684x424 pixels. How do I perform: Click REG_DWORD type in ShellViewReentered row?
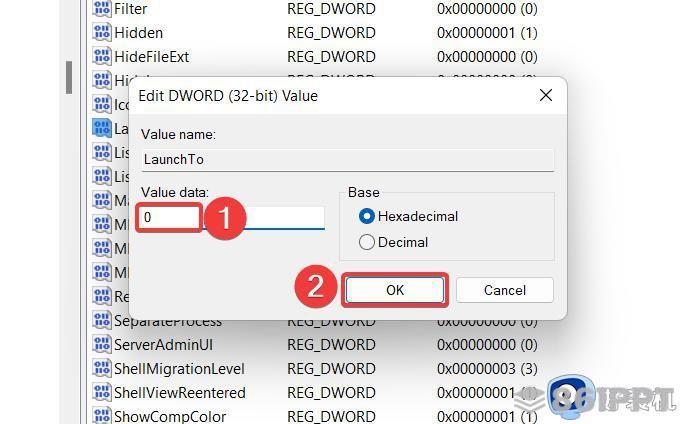tap(331, 393)
